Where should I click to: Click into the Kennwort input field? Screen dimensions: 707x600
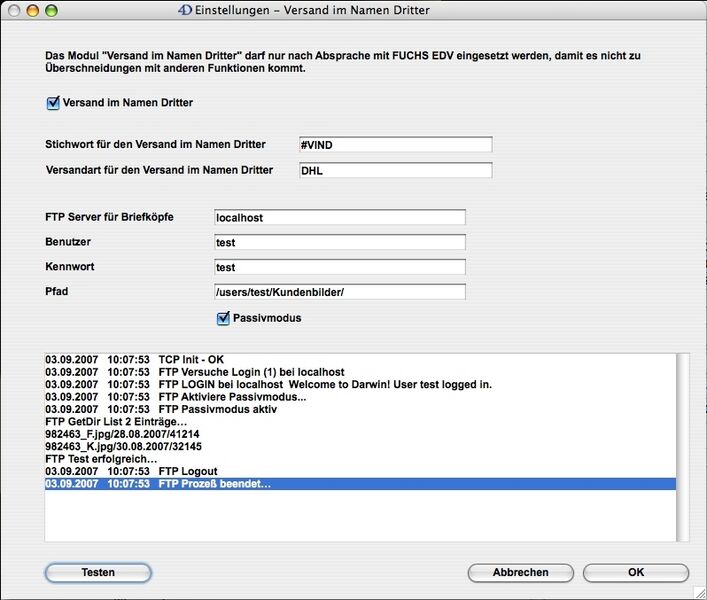coord(339,267)
